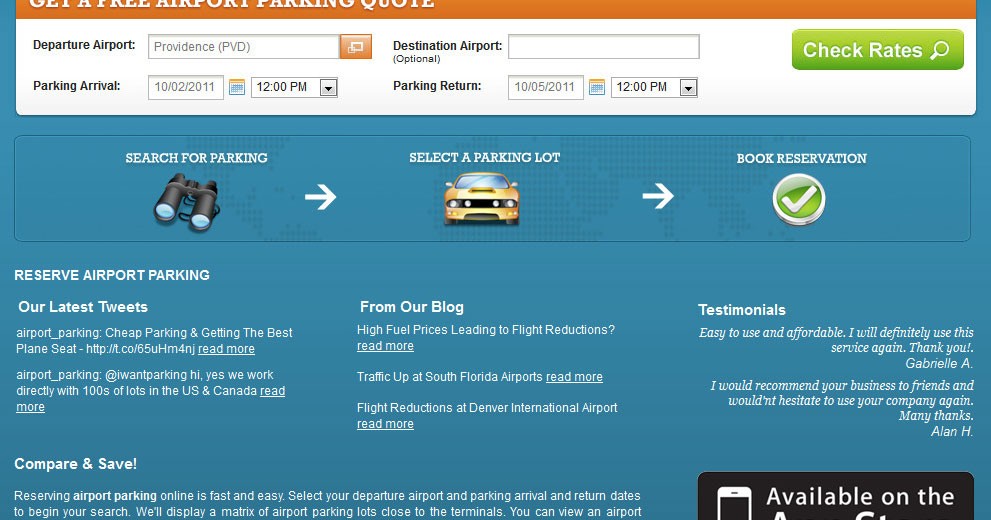Select the Parking Arrival date field
Screen dimensions: 991x520
coord(185,87)
